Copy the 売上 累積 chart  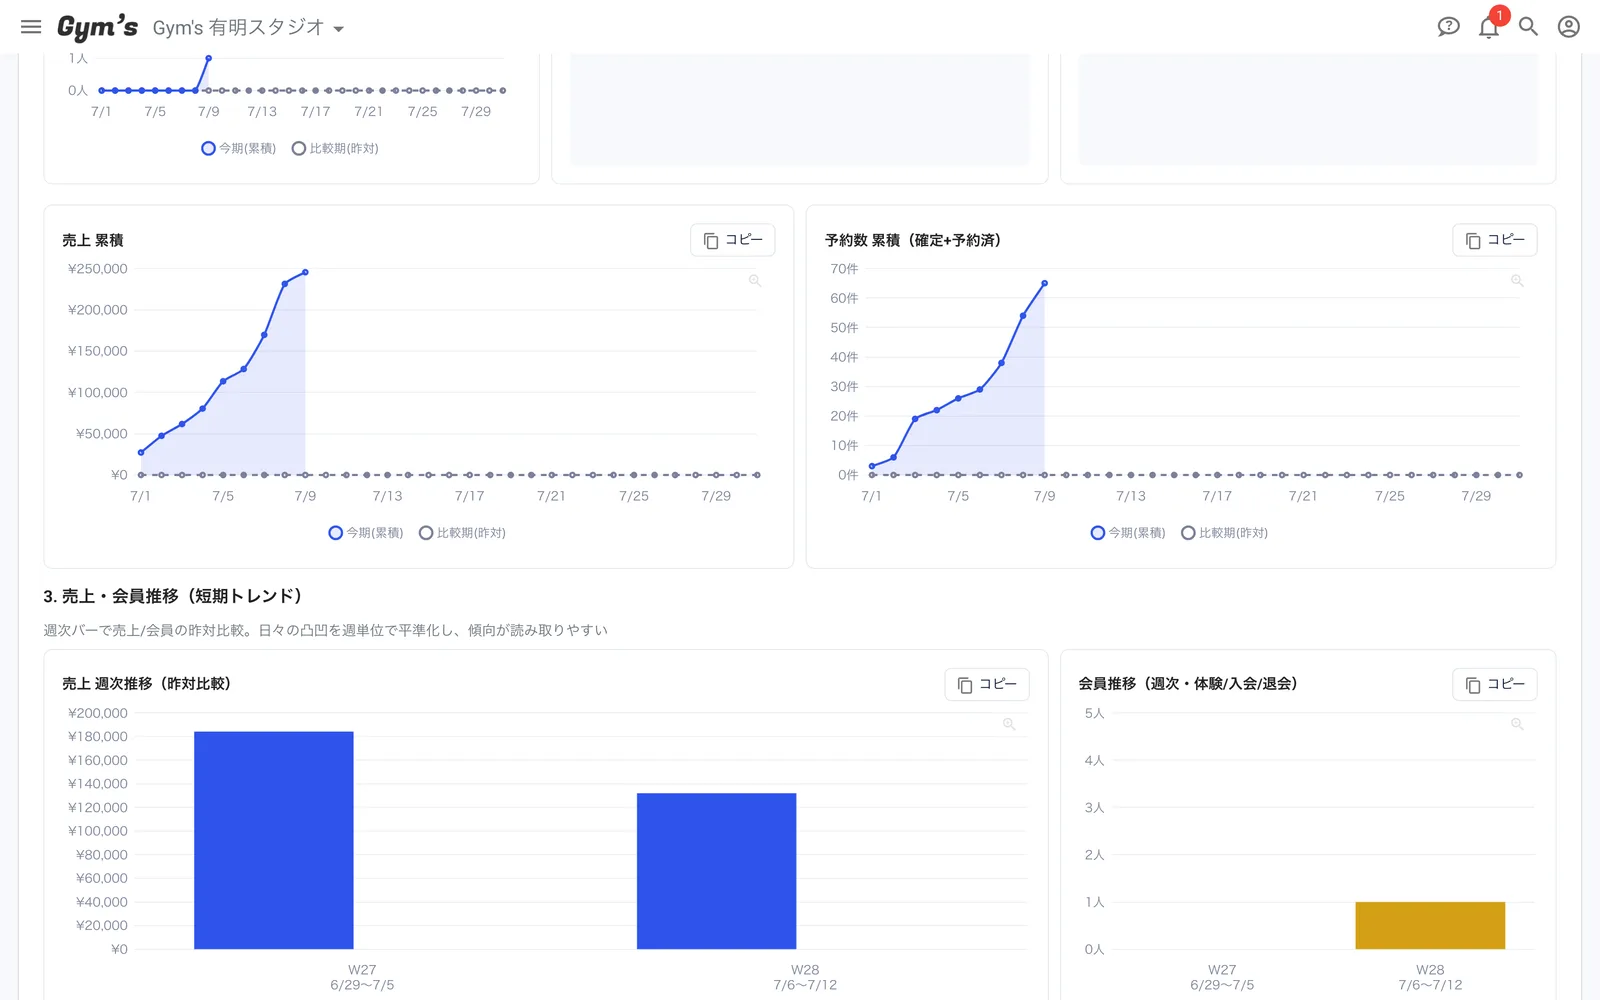coord(733,240)
